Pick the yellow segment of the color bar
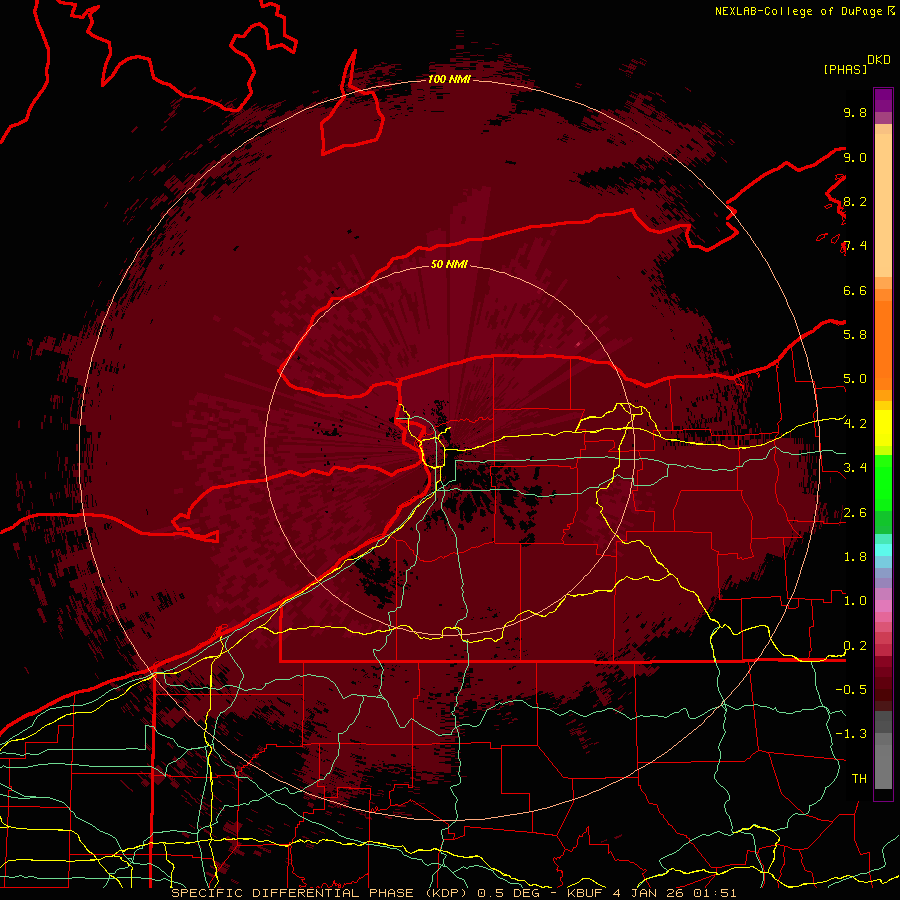The image size is (900, 900). (883, 428)
